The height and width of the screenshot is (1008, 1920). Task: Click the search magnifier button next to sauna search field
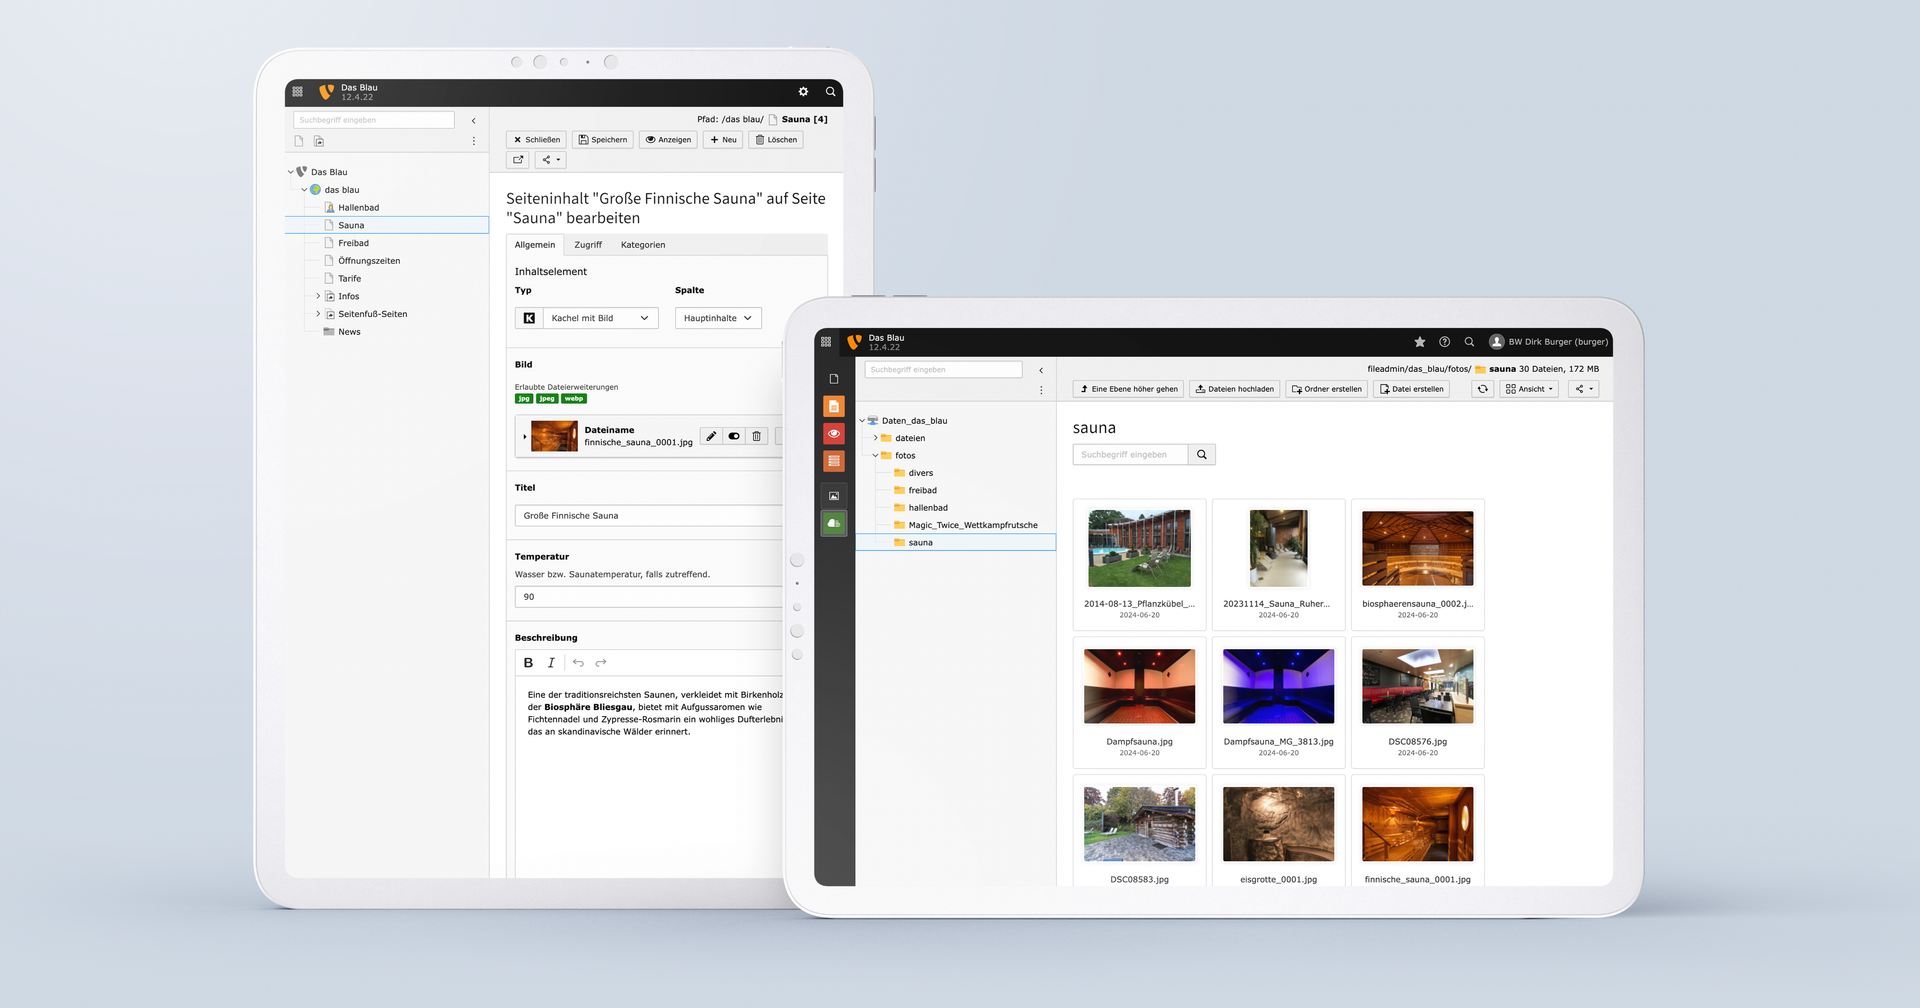pyautogui.click(x=1202, y=455)
